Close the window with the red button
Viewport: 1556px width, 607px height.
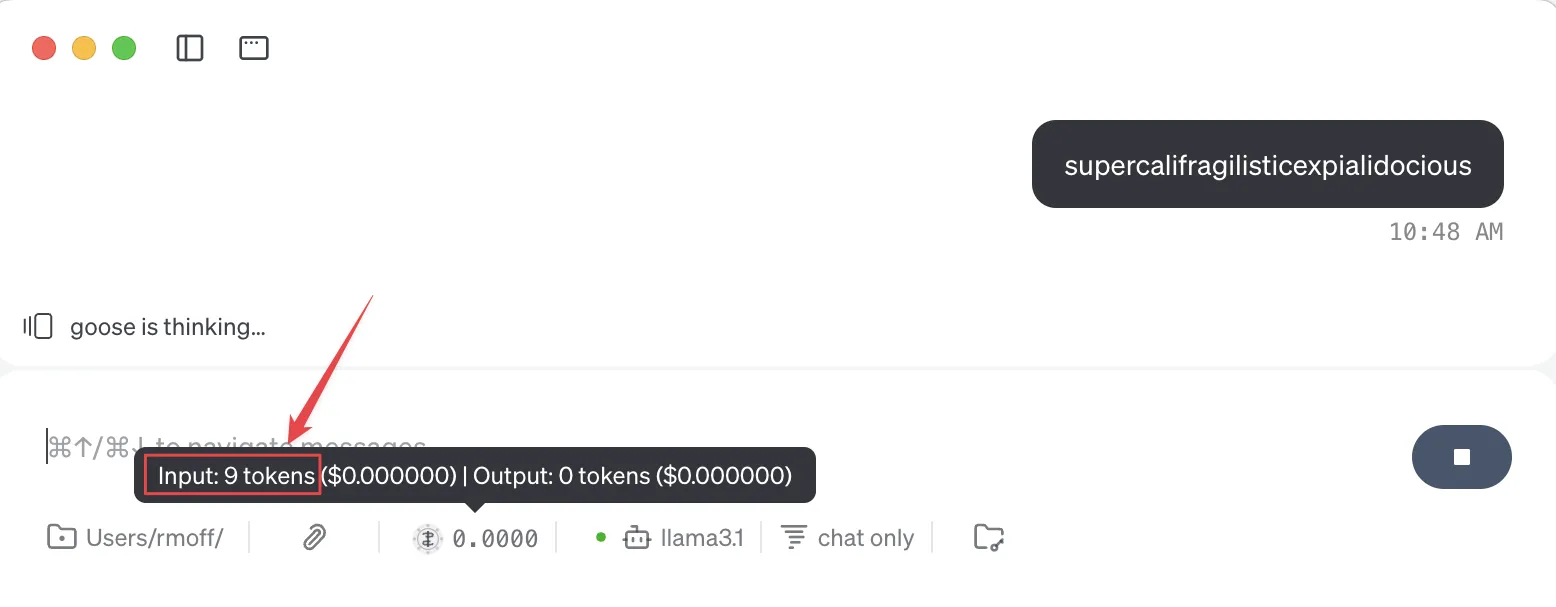point(44,48)
